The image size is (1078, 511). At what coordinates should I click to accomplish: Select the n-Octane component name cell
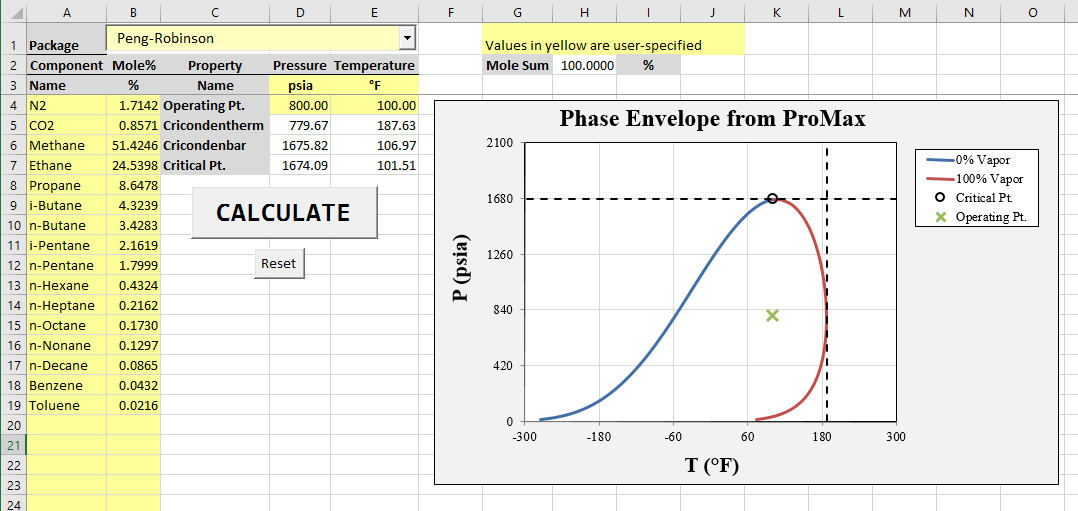[67, 325]
